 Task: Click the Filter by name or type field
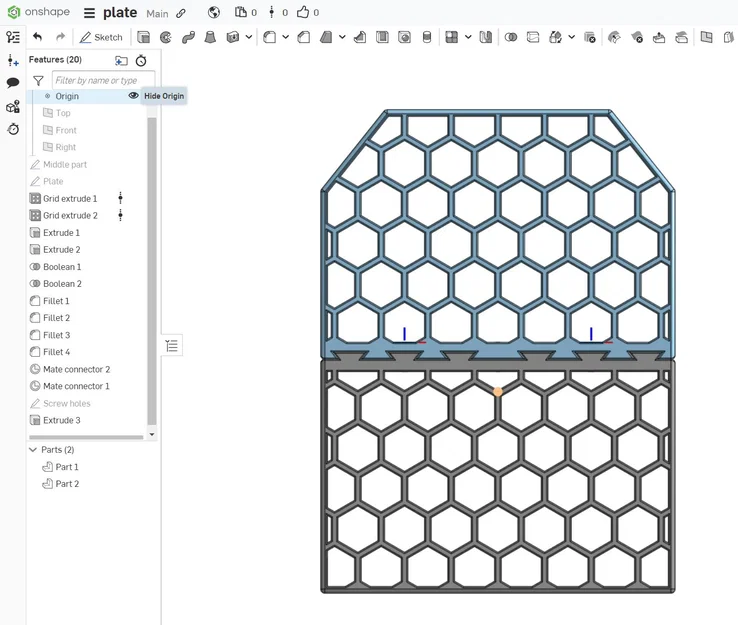click(x=103, y=81)
